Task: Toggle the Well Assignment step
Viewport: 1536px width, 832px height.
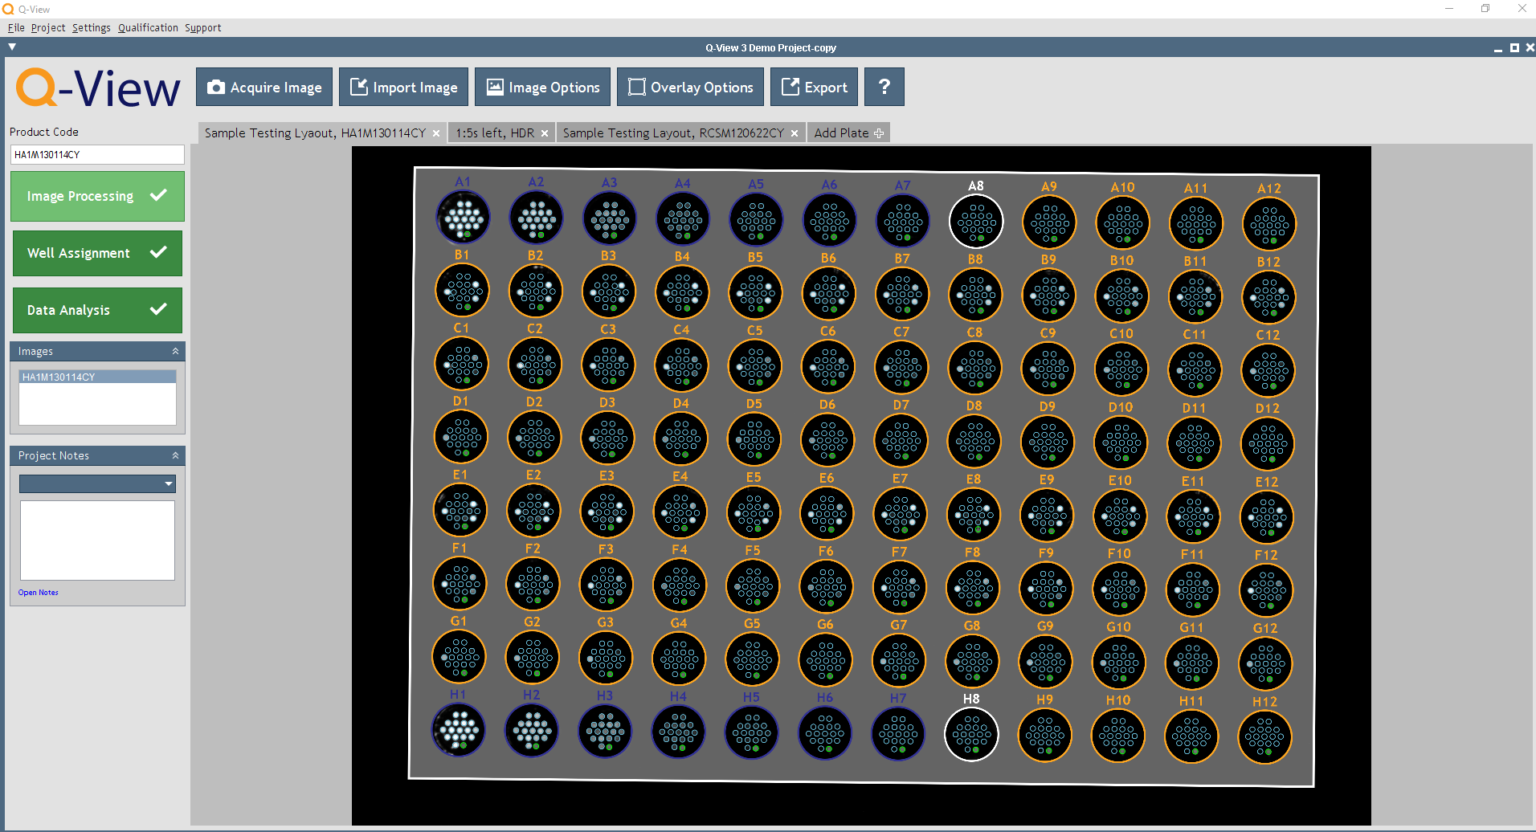Action: coord(97,253)
